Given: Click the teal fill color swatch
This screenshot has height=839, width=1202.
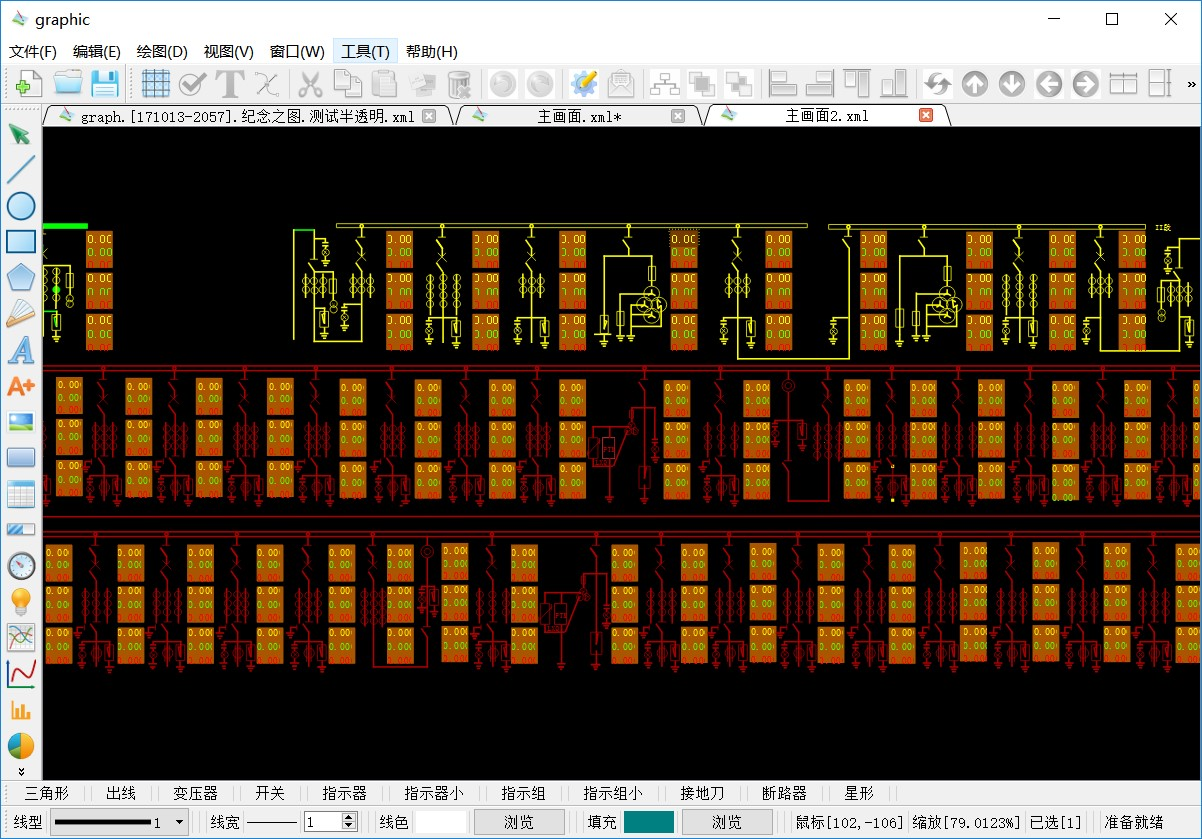Looking at the screenshot, I should pos(648,822).
